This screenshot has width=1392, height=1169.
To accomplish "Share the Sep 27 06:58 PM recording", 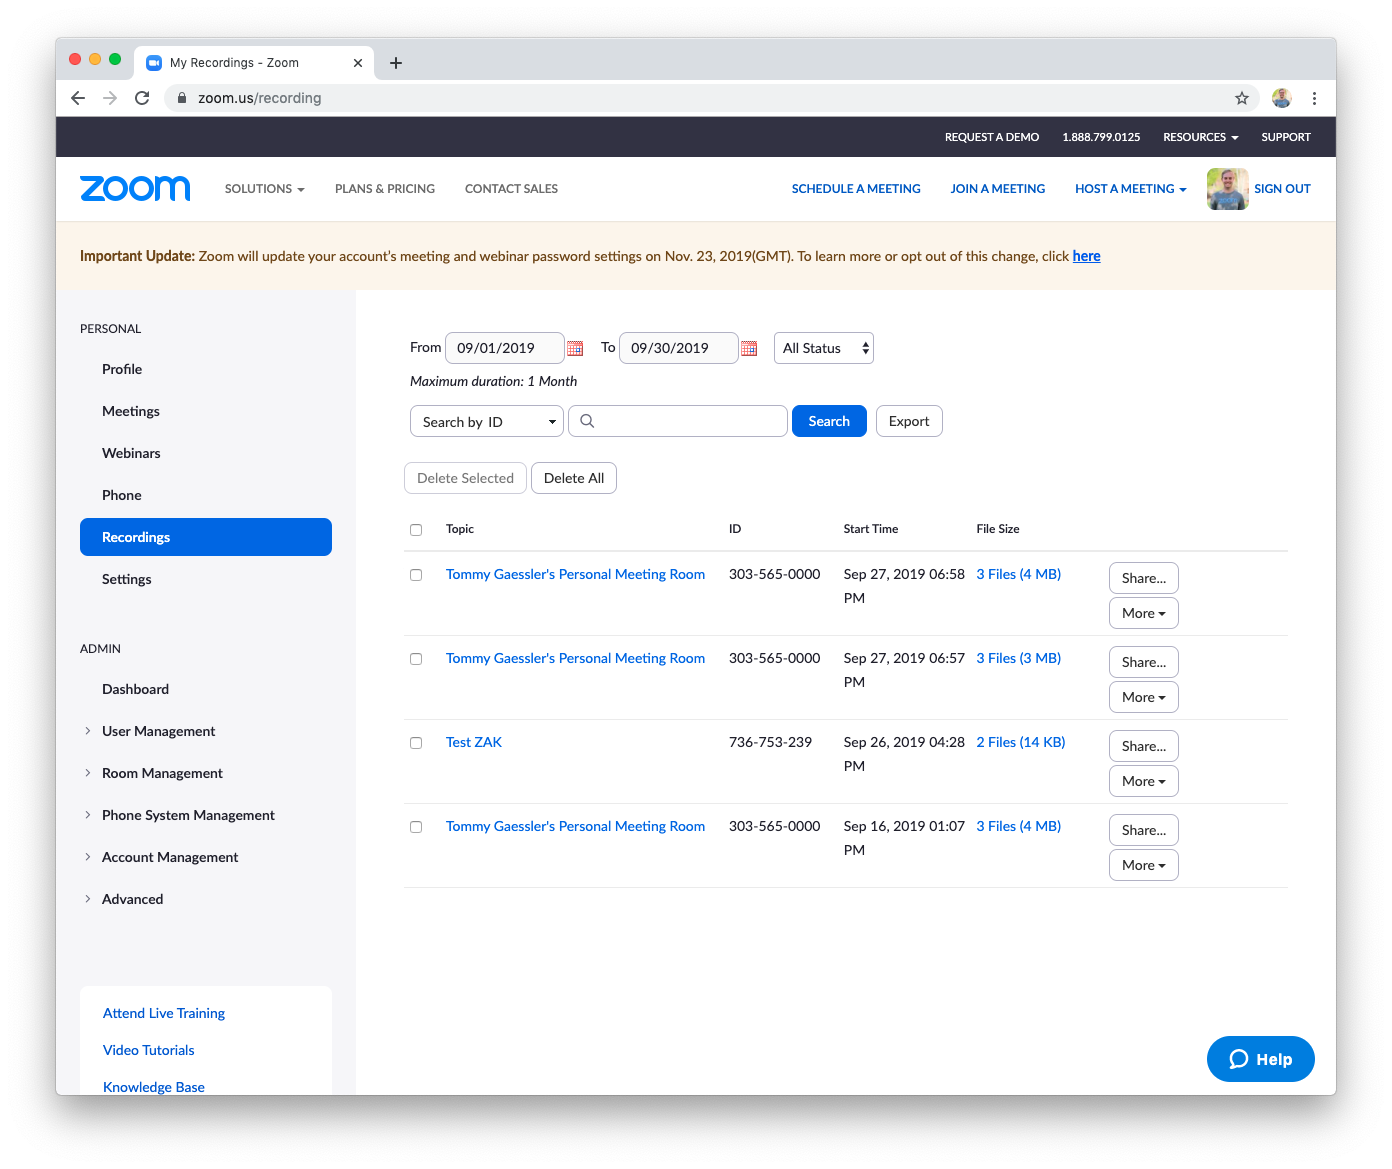I will pos(1144,578).
